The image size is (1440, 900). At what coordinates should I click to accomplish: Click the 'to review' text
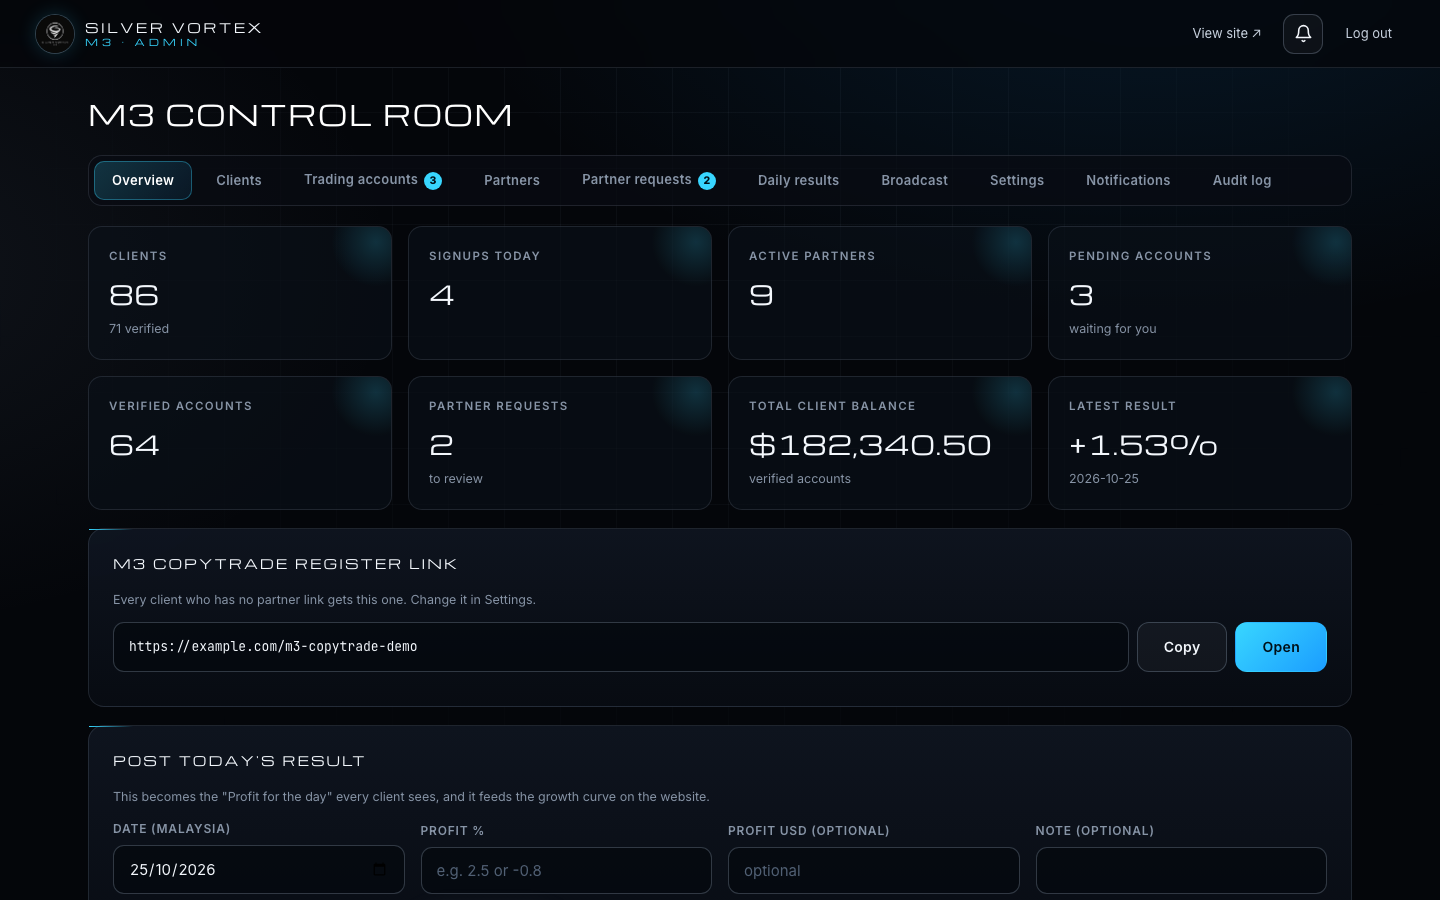(x=456, y=479)
